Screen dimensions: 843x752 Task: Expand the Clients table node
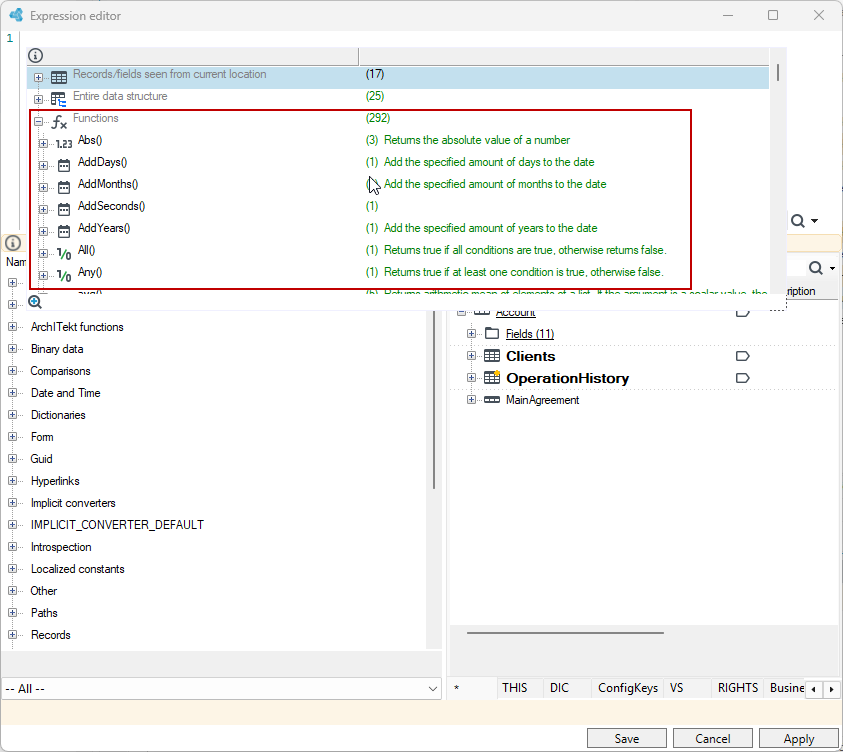point(471,356)
